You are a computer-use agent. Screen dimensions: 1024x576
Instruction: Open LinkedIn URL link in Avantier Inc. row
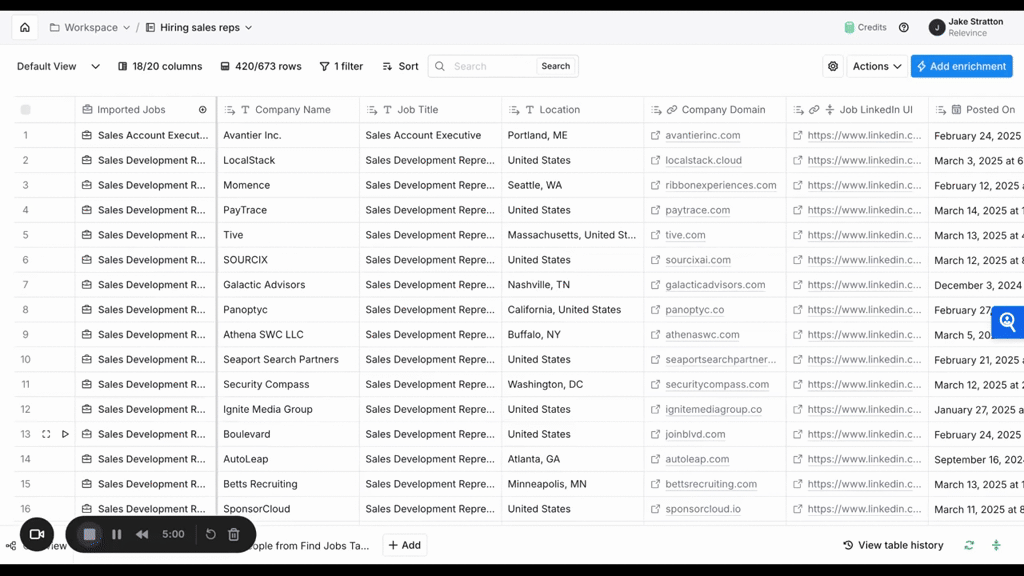coord(864,135)
